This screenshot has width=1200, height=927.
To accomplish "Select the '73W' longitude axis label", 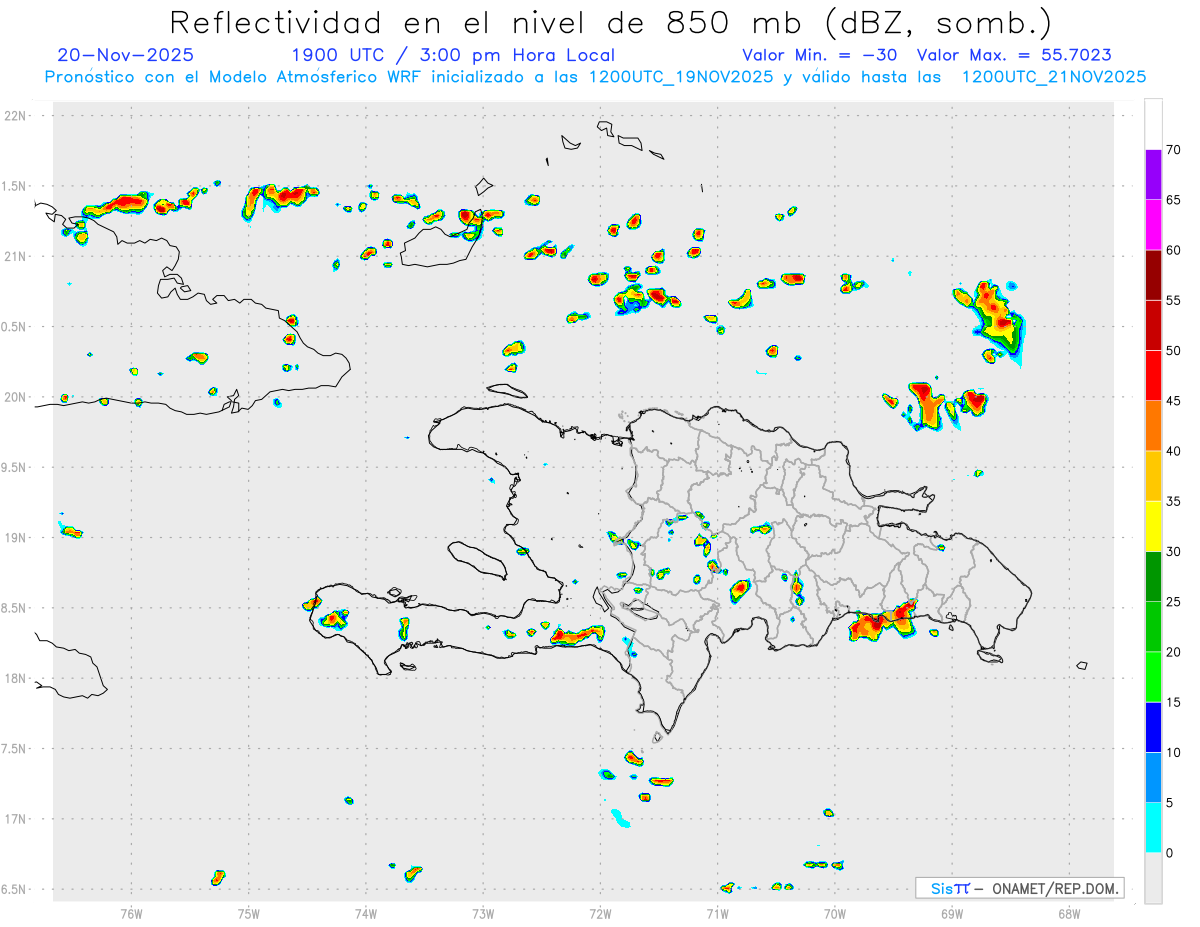I will (x=483, y=913).
